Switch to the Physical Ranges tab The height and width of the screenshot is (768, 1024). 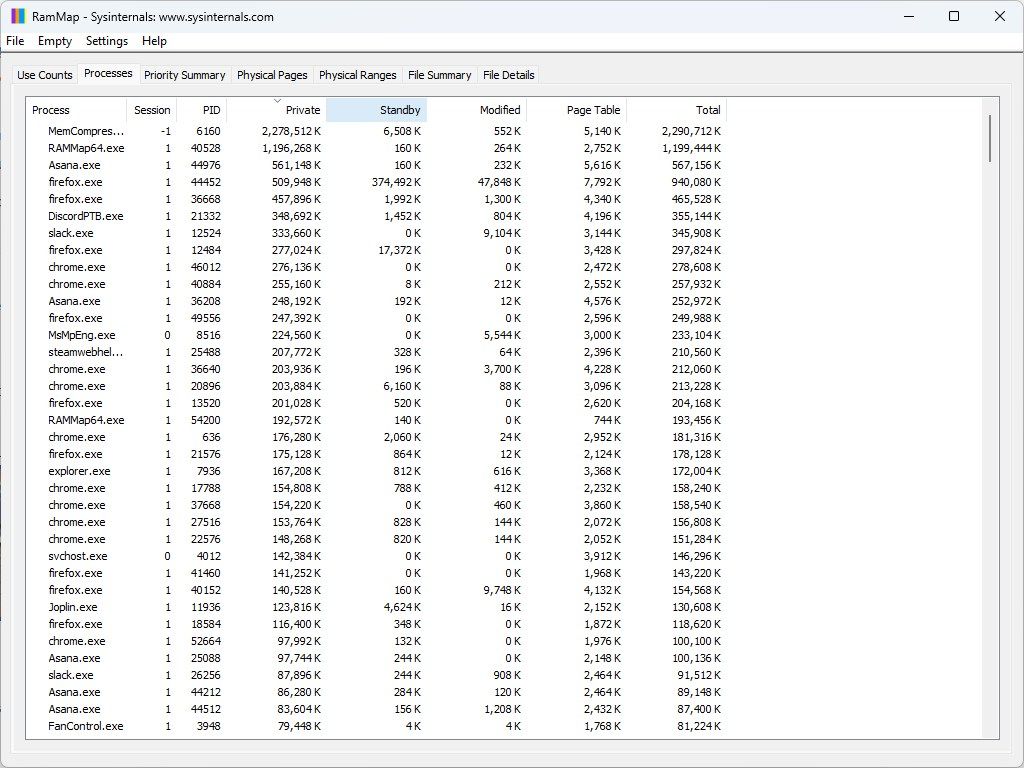pos(357,75)
